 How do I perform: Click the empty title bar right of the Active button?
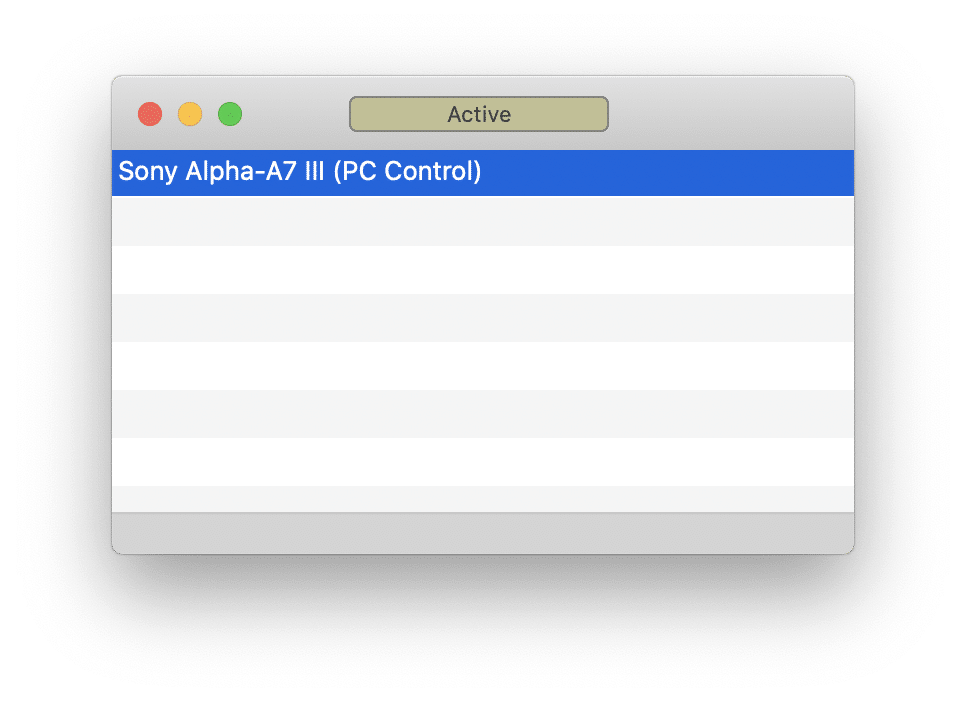tap(730, 114)
